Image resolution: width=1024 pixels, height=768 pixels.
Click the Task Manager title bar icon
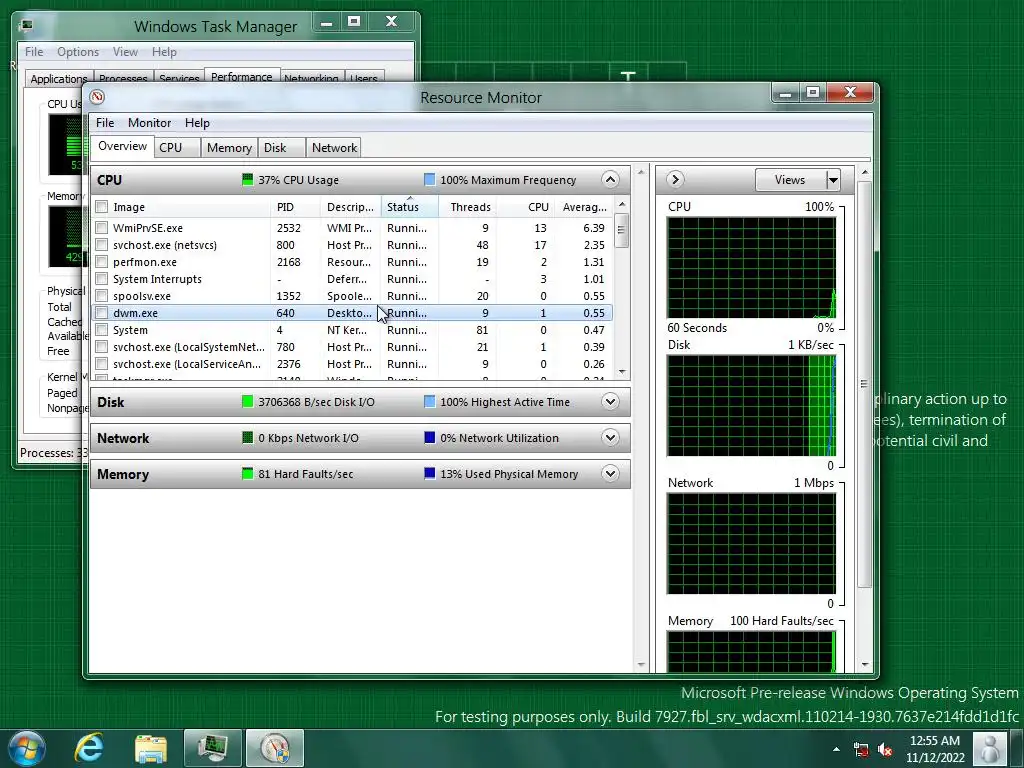27,26
